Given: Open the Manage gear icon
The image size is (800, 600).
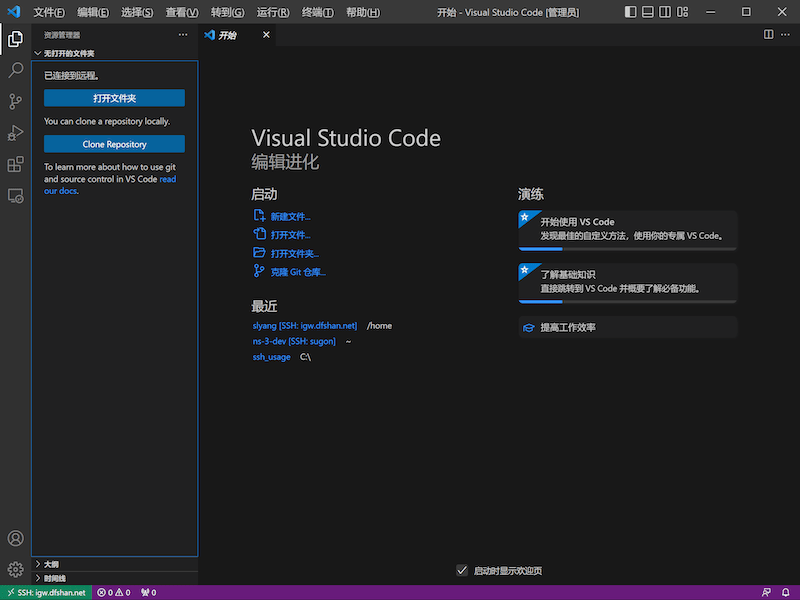Looking at the screenshot, I should (x=15, y=569).
